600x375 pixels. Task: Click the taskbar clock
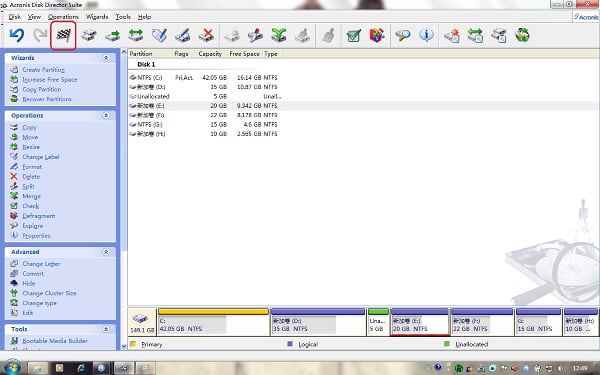(581, 368)
